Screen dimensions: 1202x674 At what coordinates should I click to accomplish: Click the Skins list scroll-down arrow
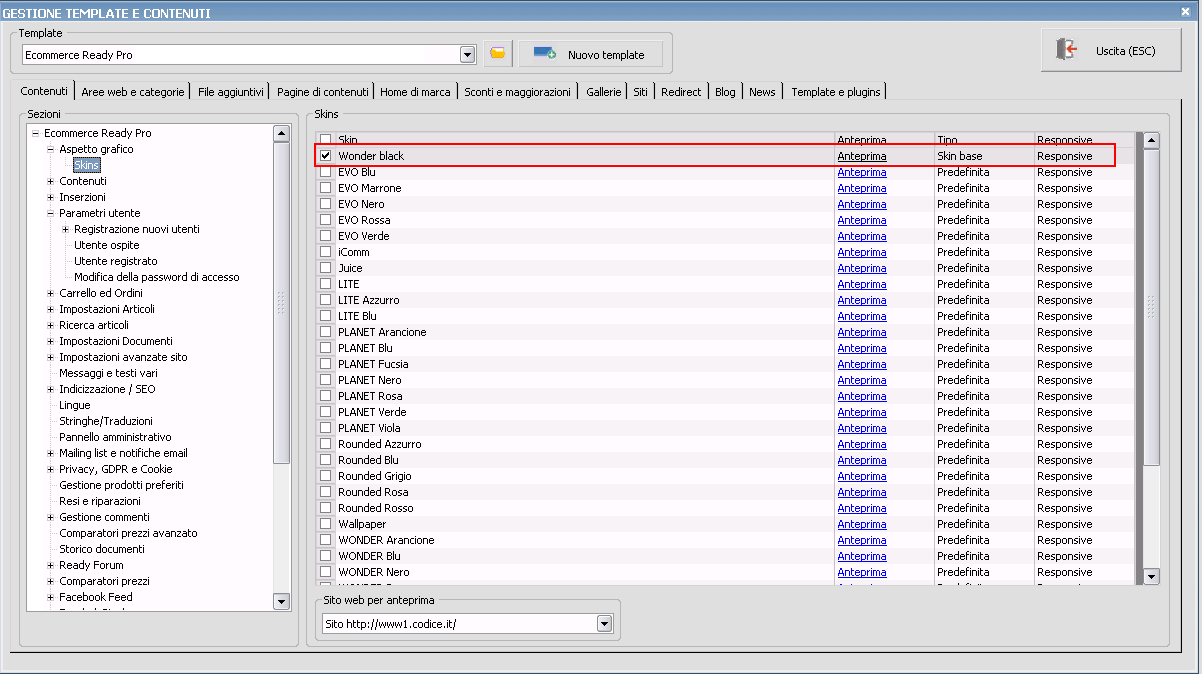pyautogui.click(x=1151, y=576)
